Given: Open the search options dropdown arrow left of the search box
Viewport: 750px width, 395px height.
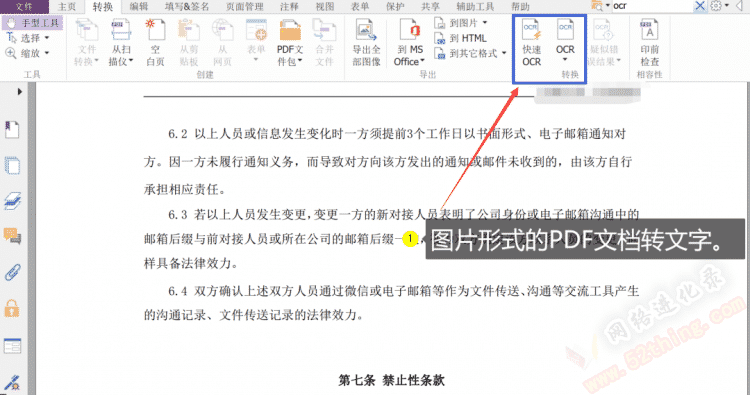Looking at the screenshot, I should pos(607,6).
